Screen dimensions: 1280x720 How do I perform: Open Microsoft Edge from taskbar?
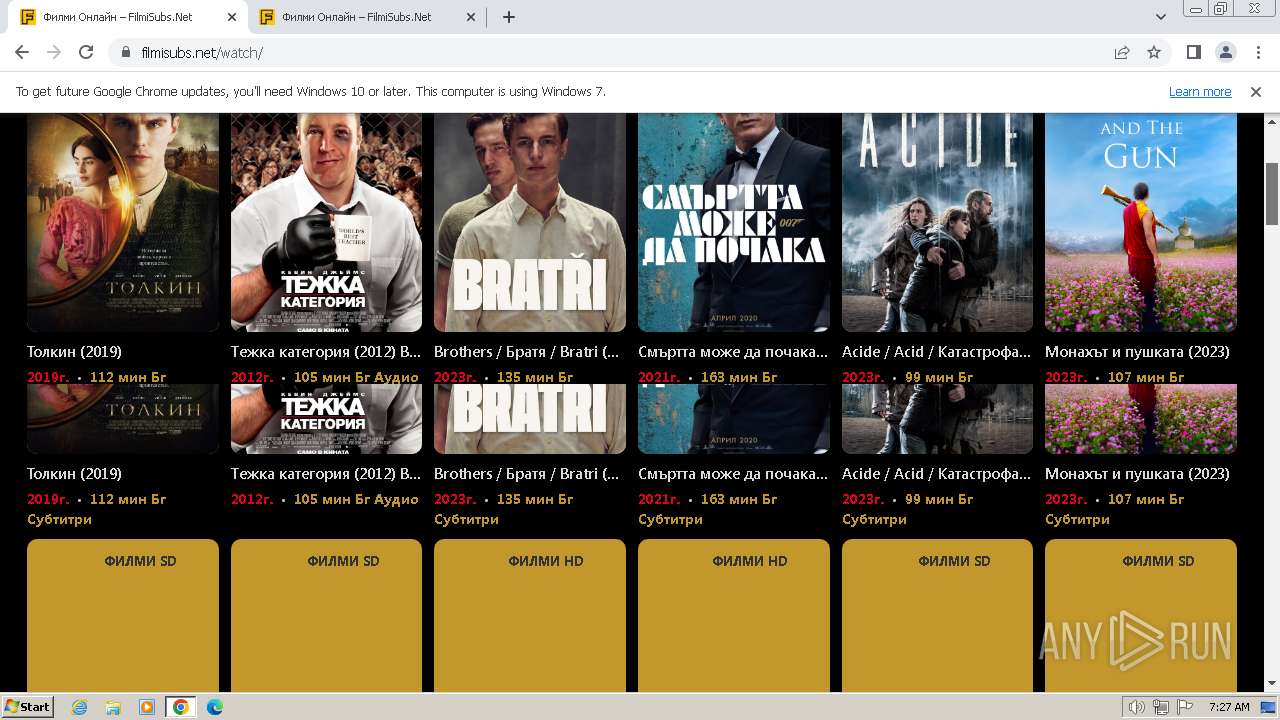pyautogui.click(x=215, y=707)
